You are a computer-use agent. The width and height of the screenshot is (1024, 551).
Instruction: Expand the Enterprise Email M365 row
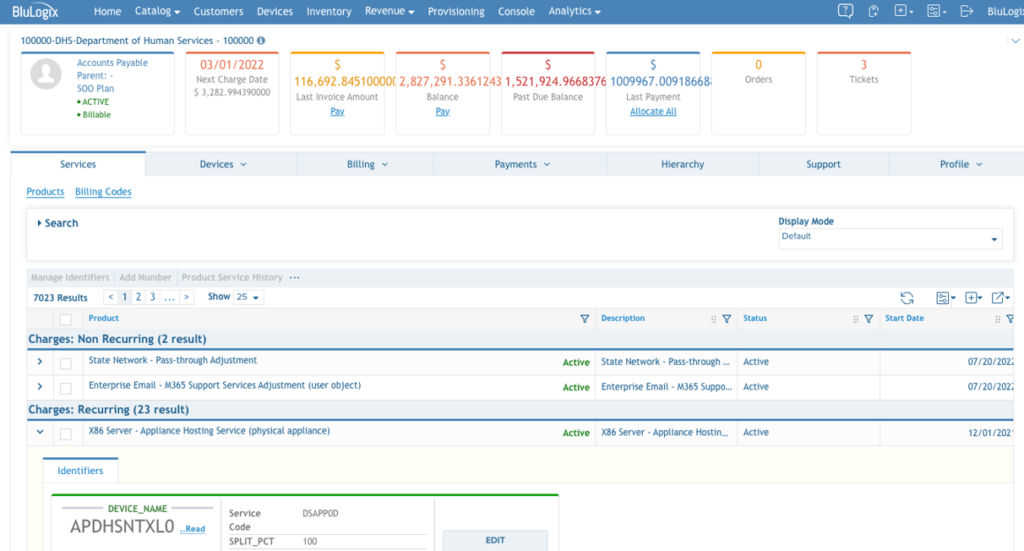(x=40, y=386)
